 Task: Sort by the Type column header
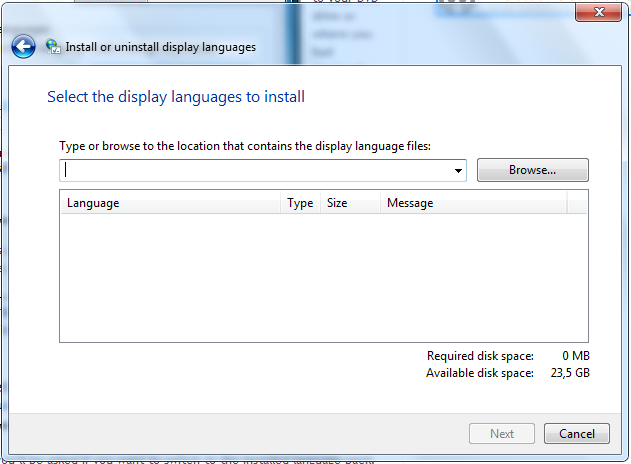[300, 203]
